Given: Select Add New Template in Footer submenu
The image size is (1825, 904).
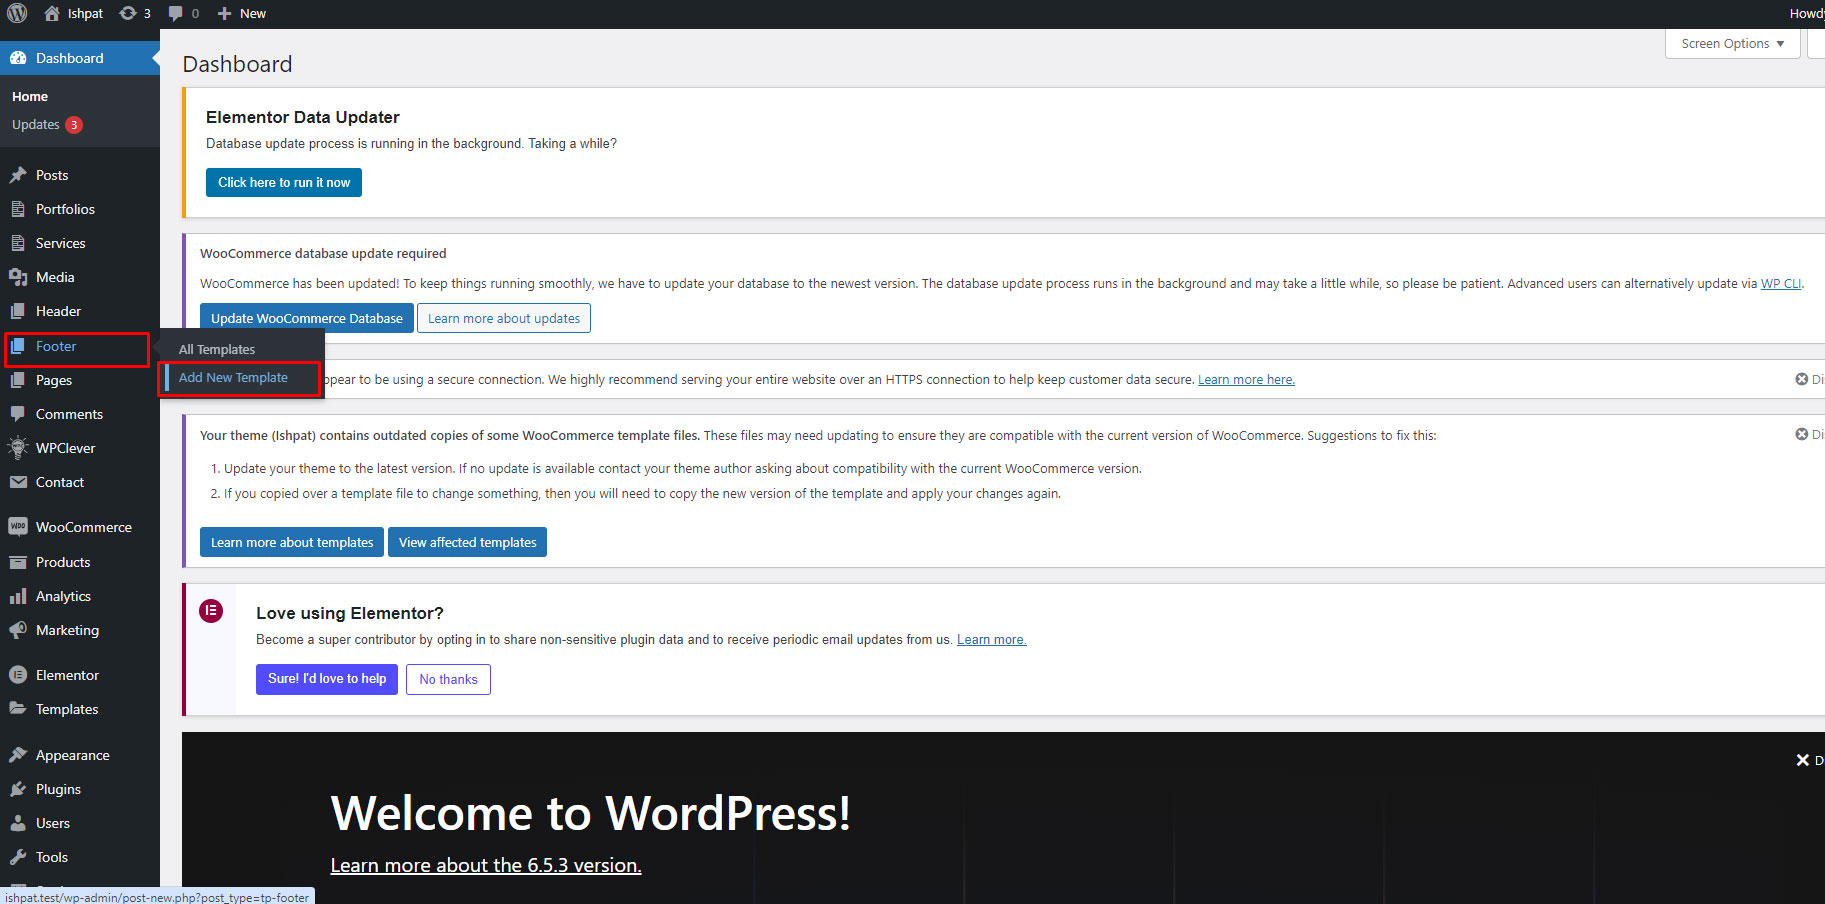Looking at the screenshot, I should tap(233, 377).
